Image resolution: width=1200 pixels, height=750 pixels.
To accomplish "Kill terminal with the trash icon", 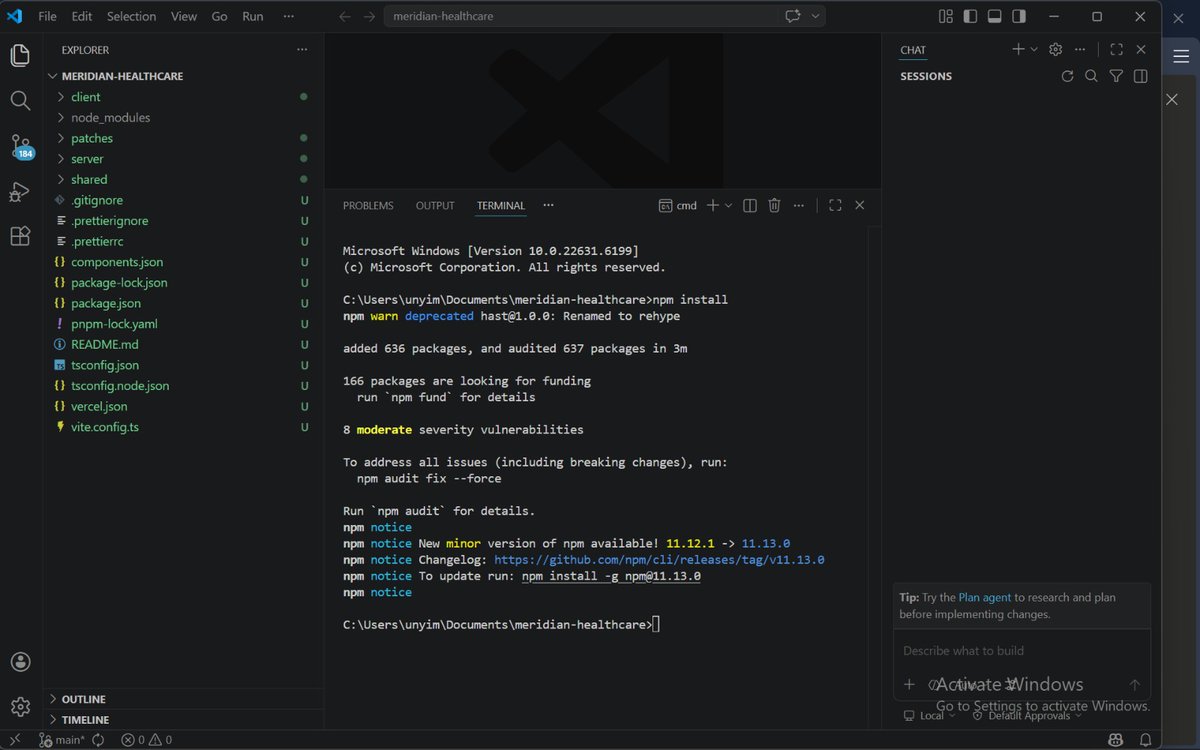I will click(774, 205).
